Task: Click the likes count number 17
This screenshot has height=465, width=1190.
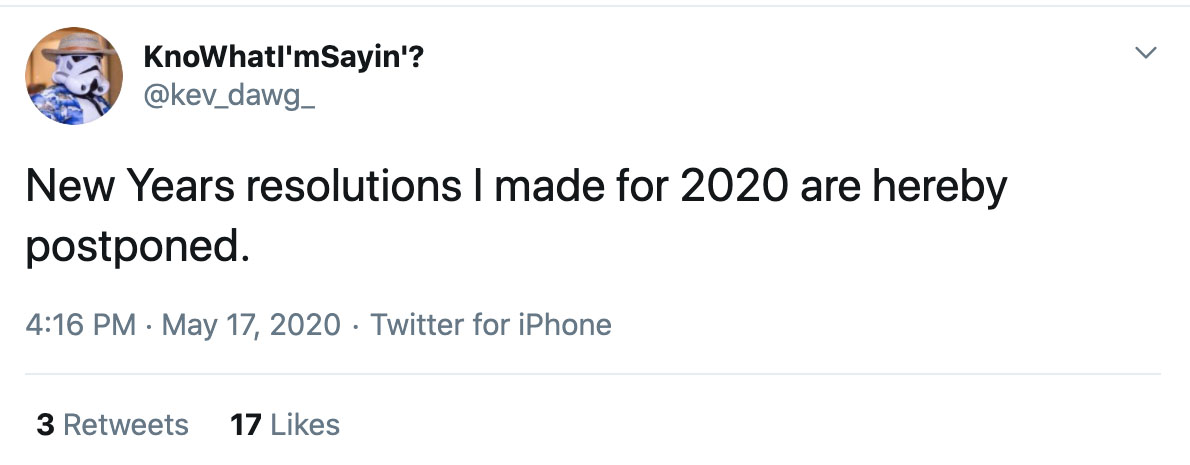Action: point(245,425)
